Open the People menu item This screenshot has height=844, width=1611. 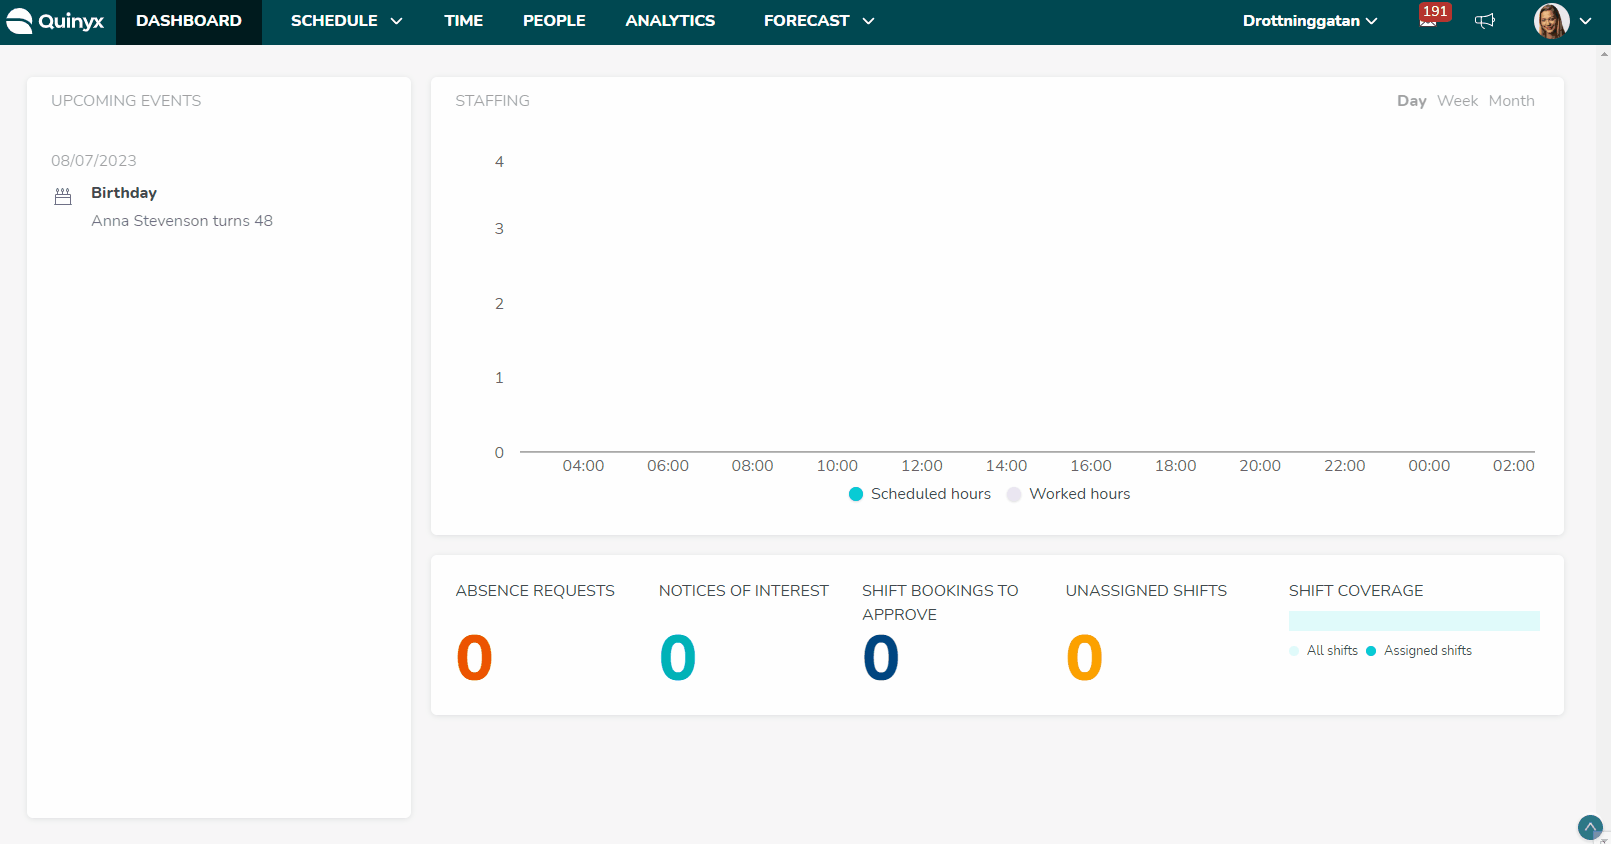[554, 21]
